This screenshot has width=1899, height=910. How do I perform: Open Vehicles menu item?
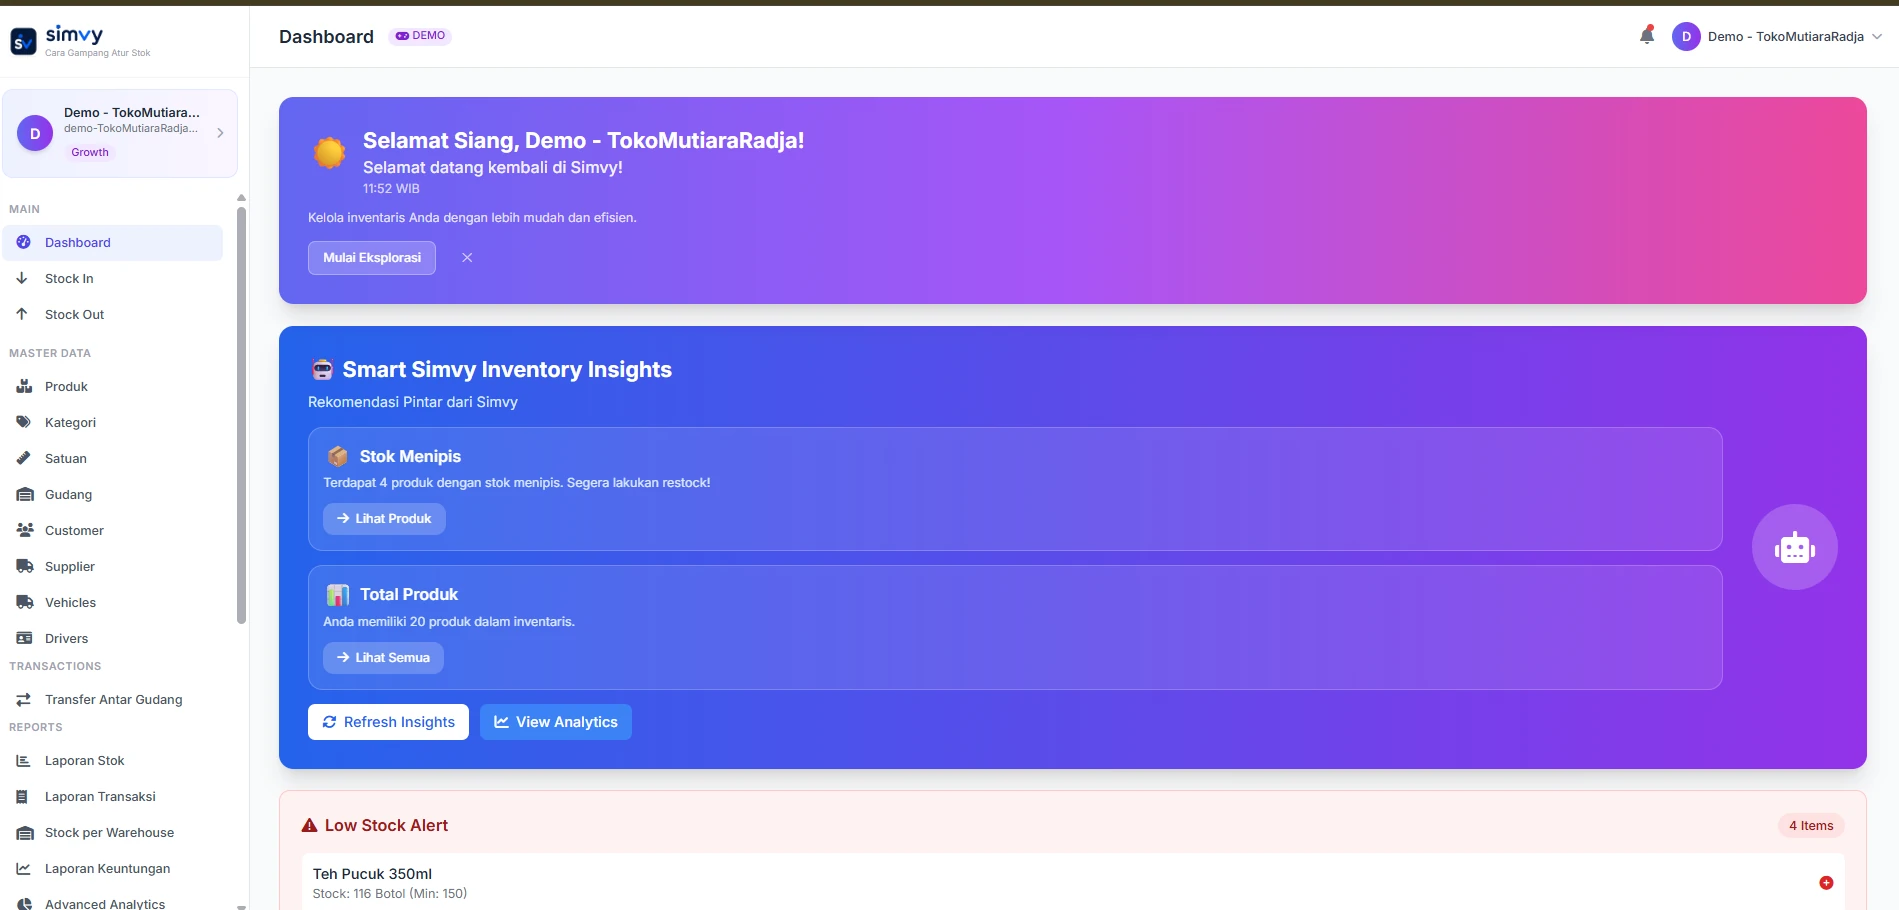pos(112,603)
